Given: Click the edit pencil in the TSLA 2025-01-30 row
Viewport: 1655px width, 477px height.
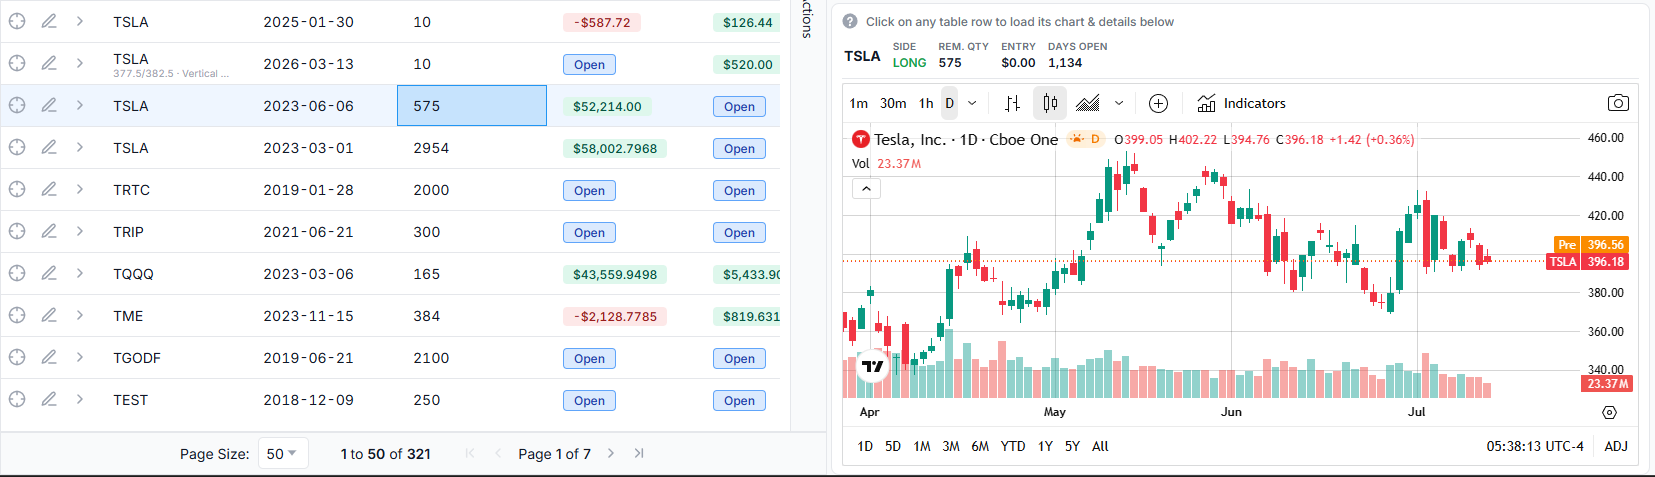Looking at the screenshot, I should pyautogui.click(x=48, y=21).
